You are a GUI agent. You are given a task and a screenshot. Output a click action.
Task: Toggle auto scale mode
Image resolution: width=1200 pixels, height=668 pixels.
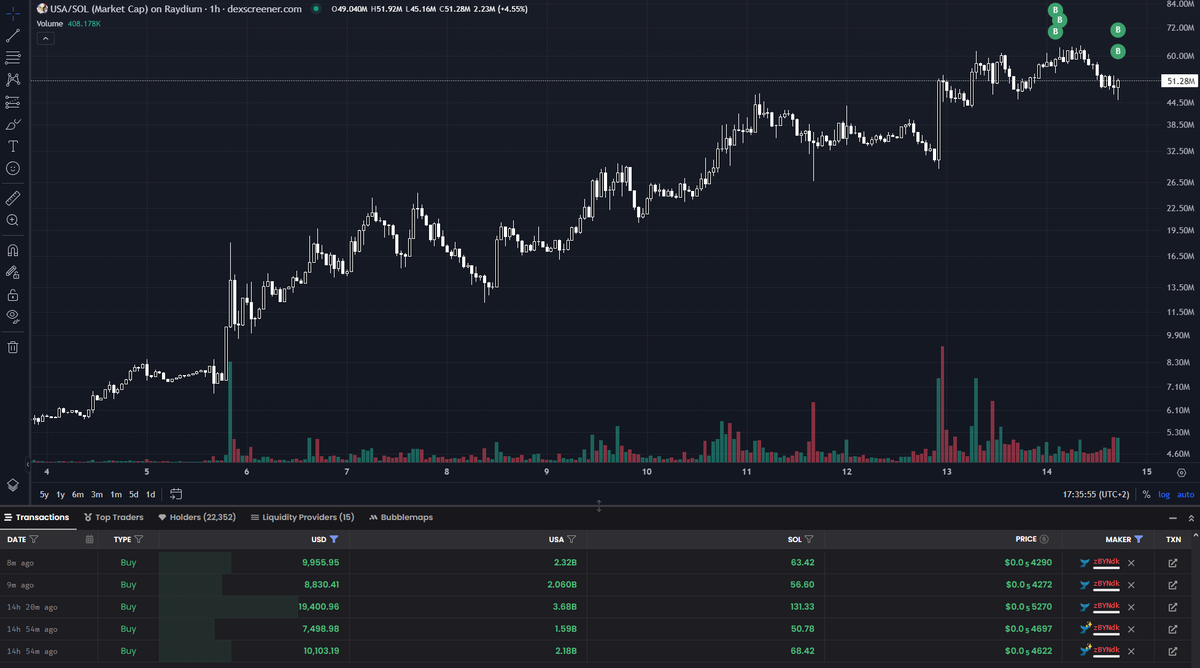point(1186,495)
